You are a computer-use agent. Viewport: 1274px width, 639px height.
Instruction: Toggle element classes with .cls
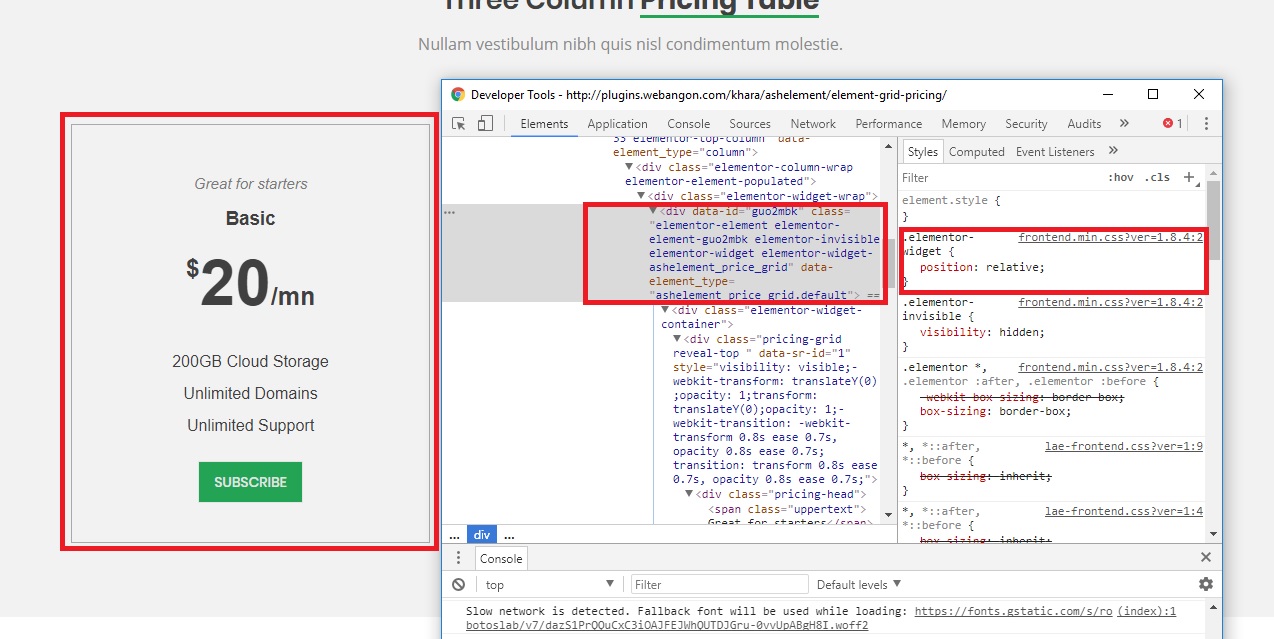click(x=1156, y=177)
